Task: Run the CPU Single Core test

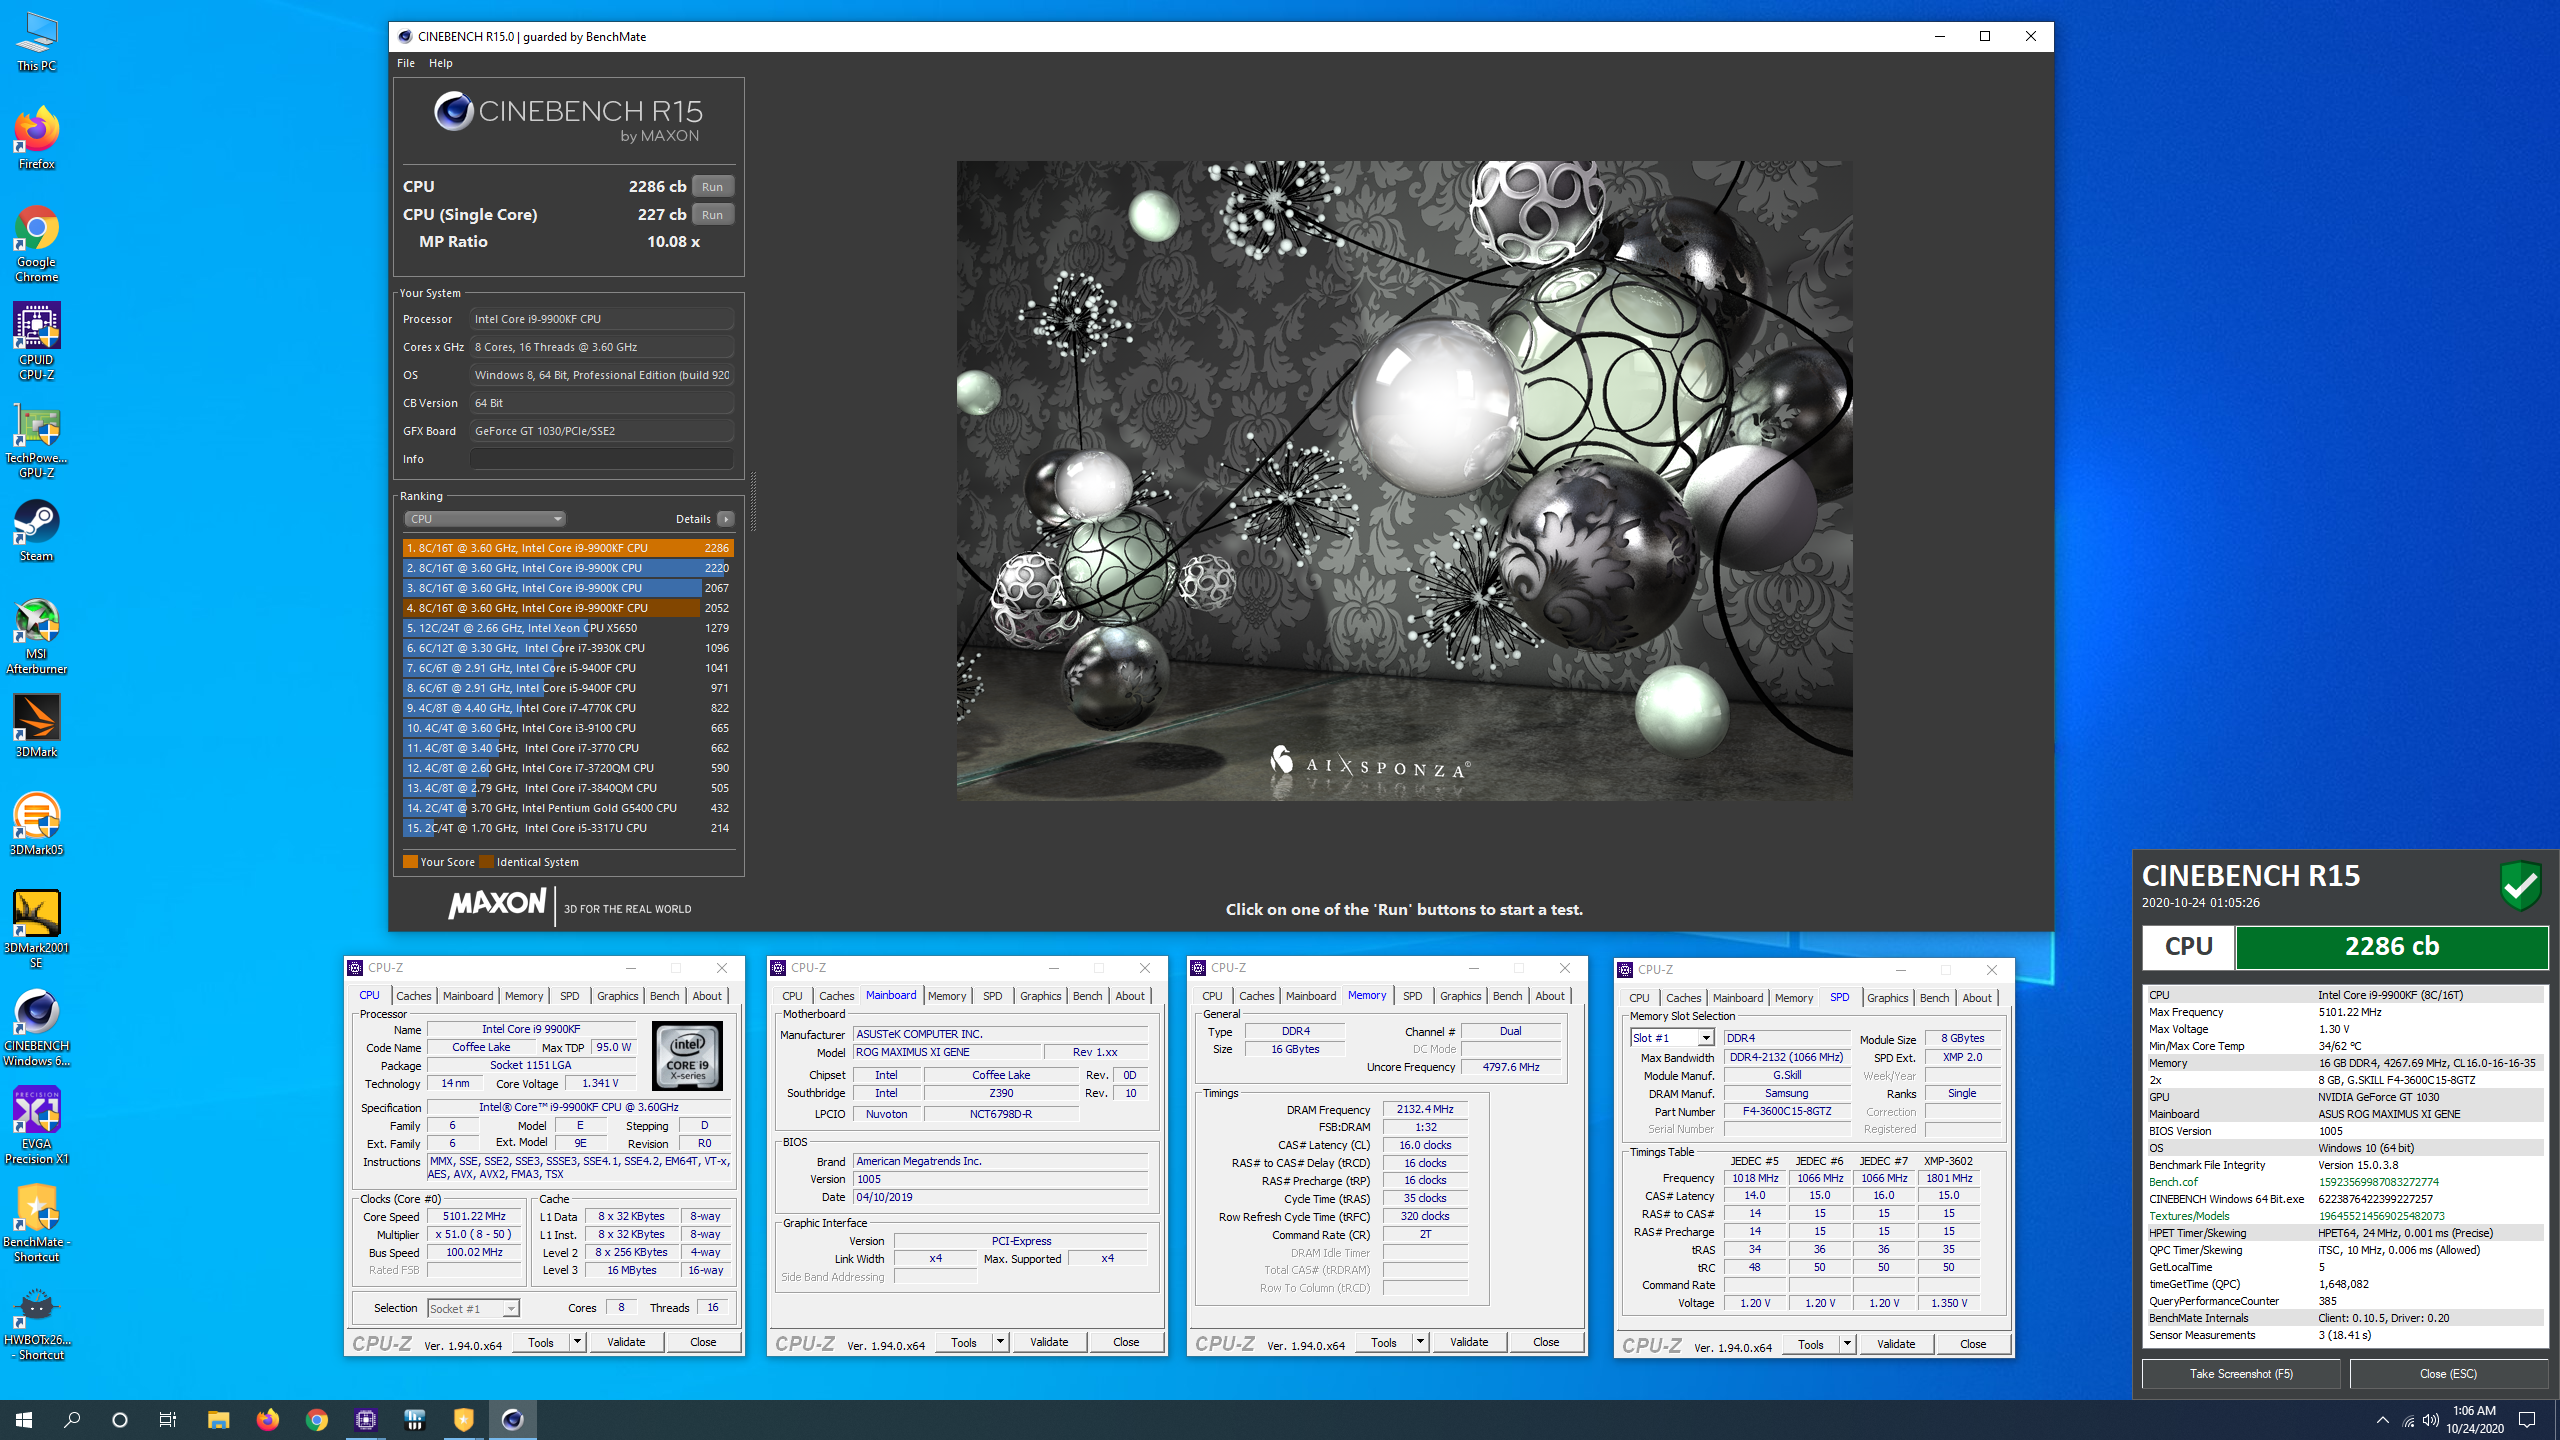Action: coord(712,215)
